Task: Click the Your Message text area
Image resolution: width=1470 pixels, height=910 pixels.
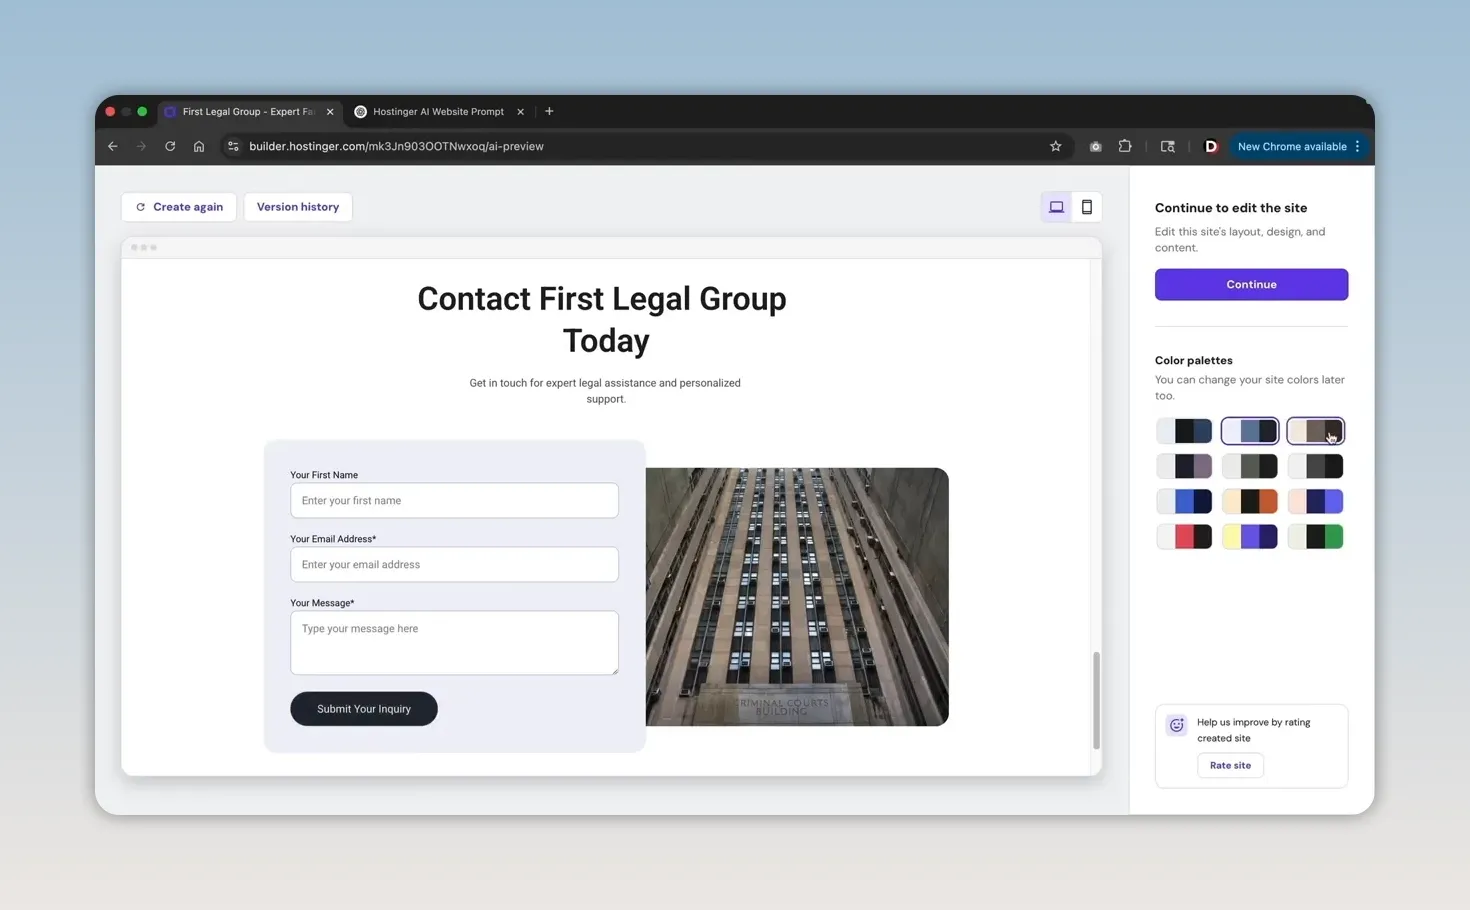Action: click(x=454, y=643)
